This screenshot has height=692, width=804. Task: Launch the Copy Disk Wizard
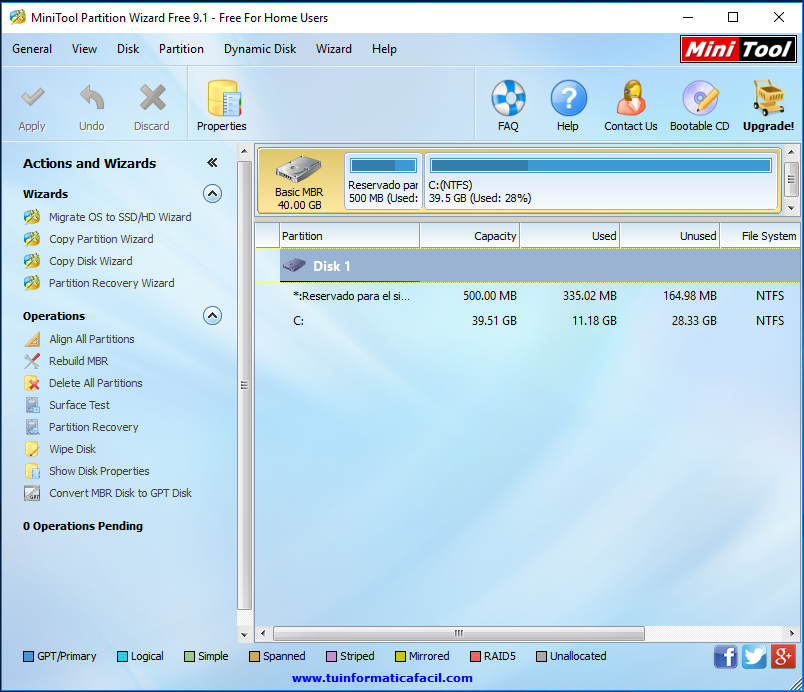click(x=91, y=261)
